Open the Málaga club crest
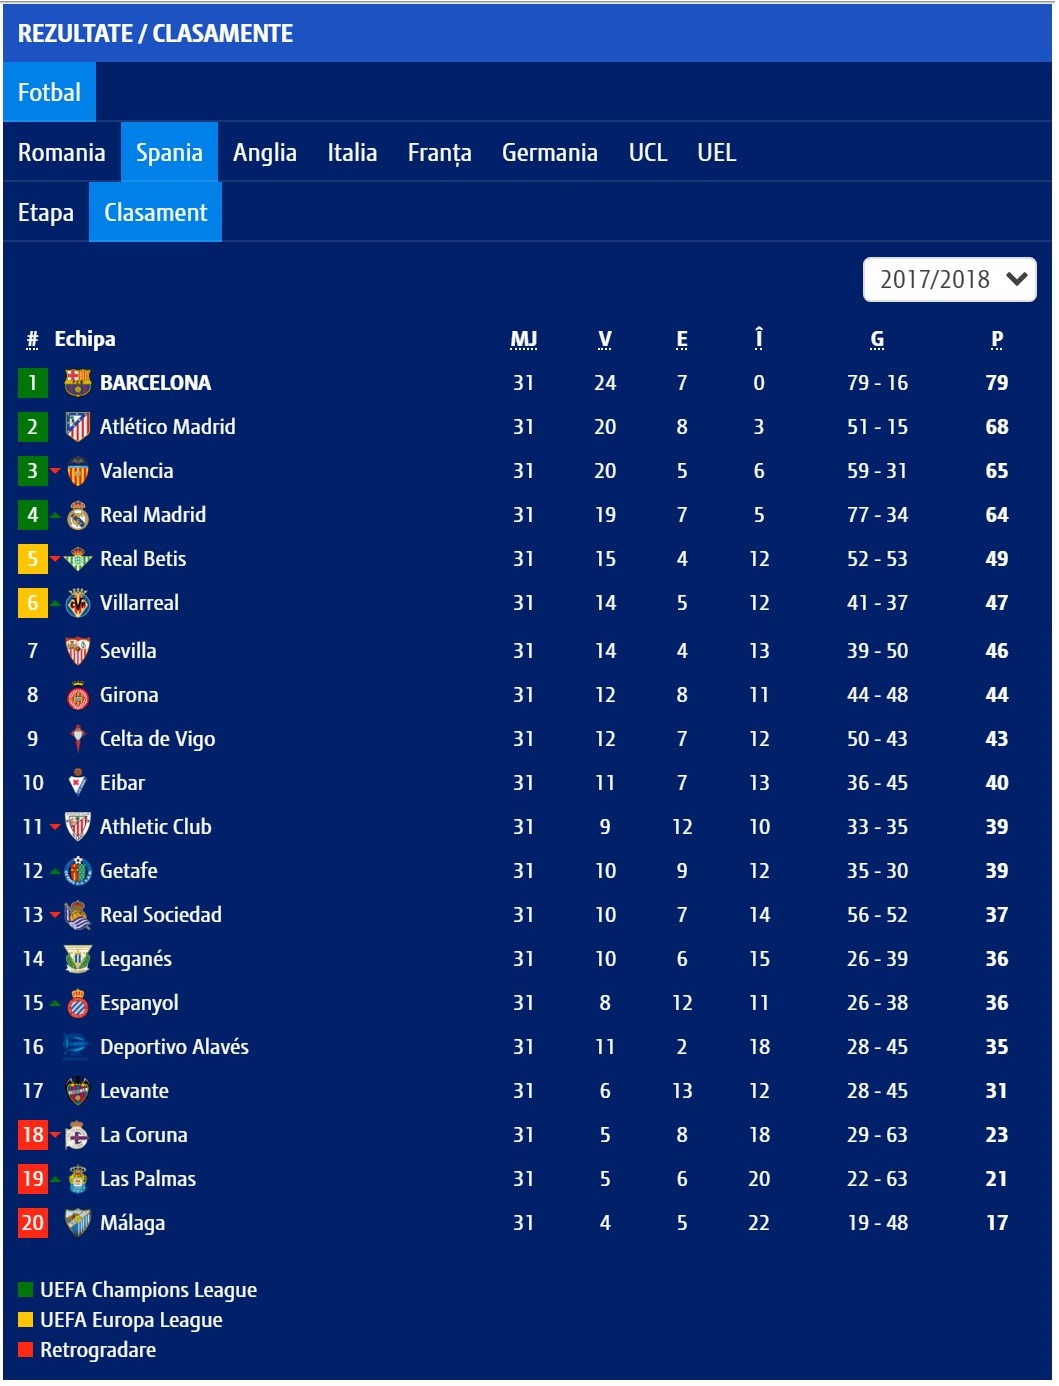The image size is (1059, 1386). tap(79, 1222)
